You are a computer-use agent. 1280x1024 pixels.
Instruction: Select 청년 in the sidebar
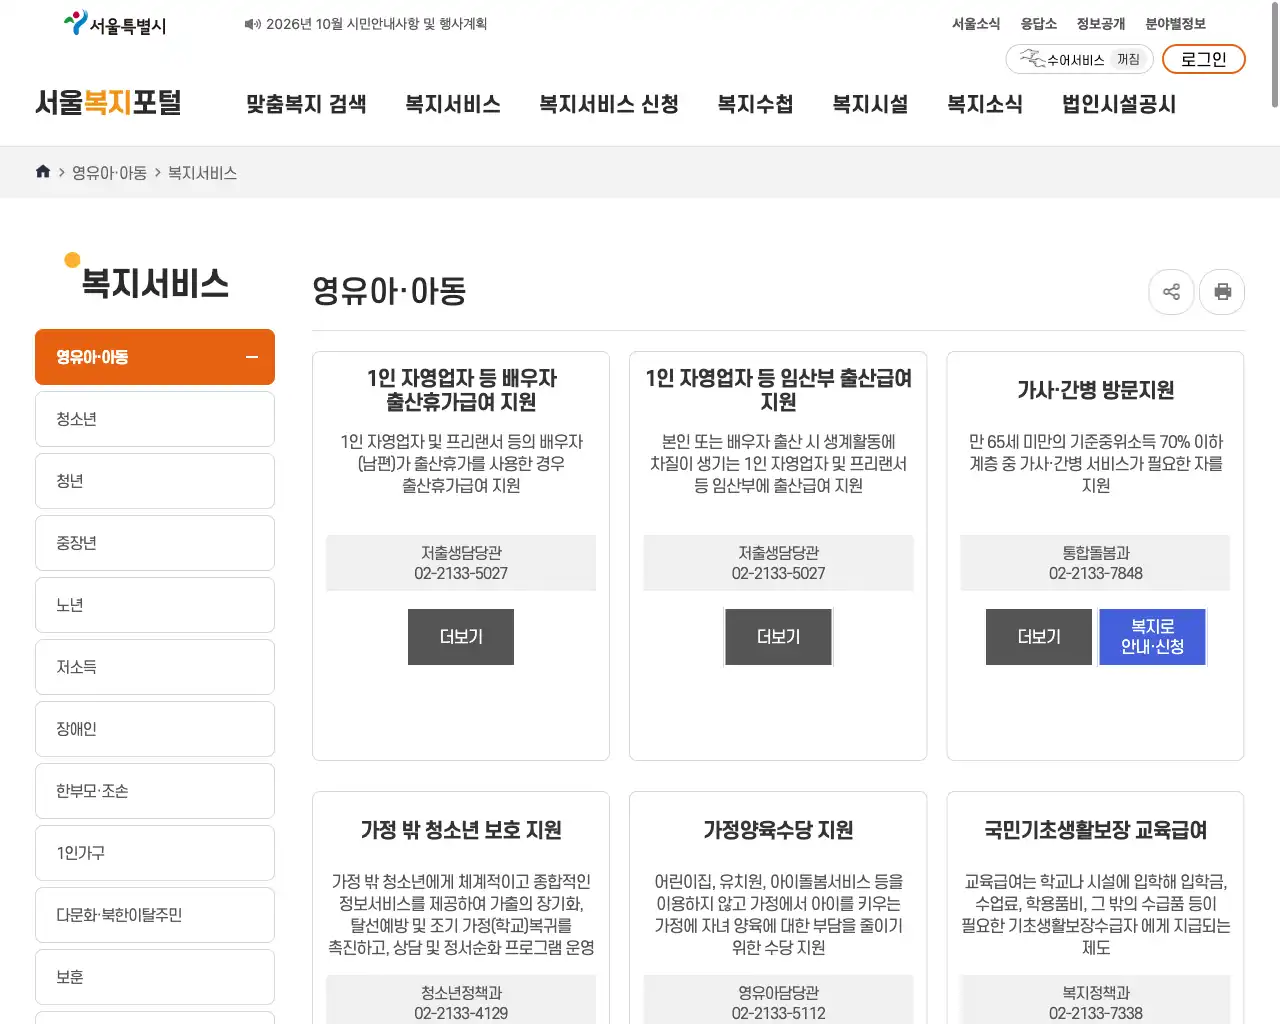(155, 481)
